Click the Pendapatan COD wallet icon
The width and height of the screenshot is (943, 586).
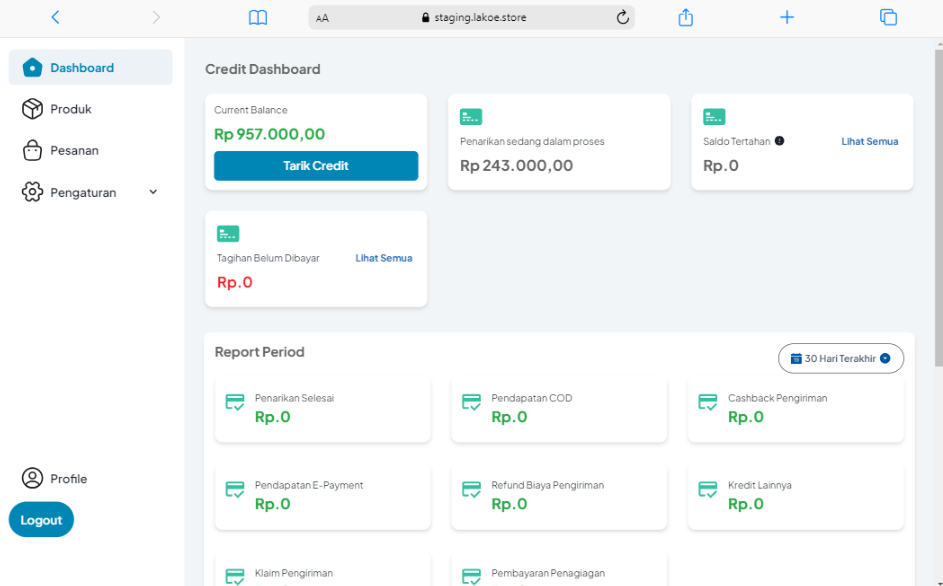point(471,402)
